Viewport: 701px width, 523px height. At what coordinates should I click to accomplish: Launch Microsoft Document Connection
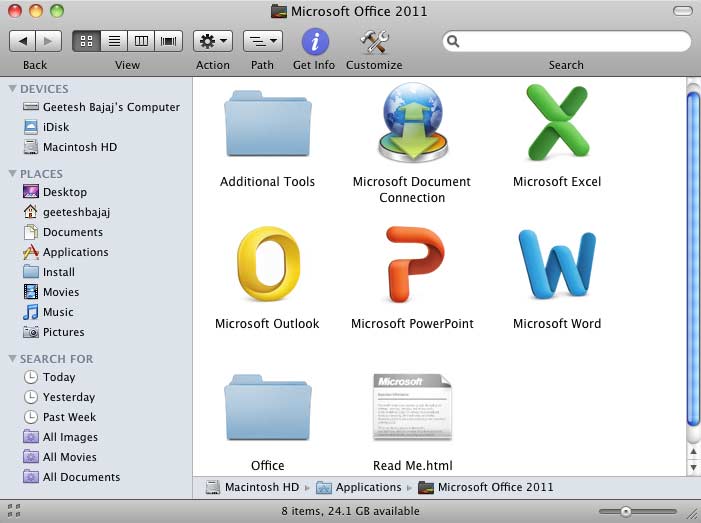click(x=412, y=122)
